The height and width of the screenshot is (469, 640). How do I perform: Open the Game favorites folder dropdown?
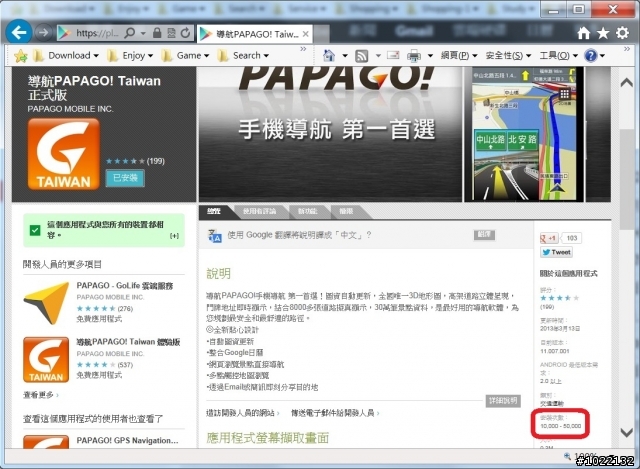pyautogui.click(x=184, y=56)
